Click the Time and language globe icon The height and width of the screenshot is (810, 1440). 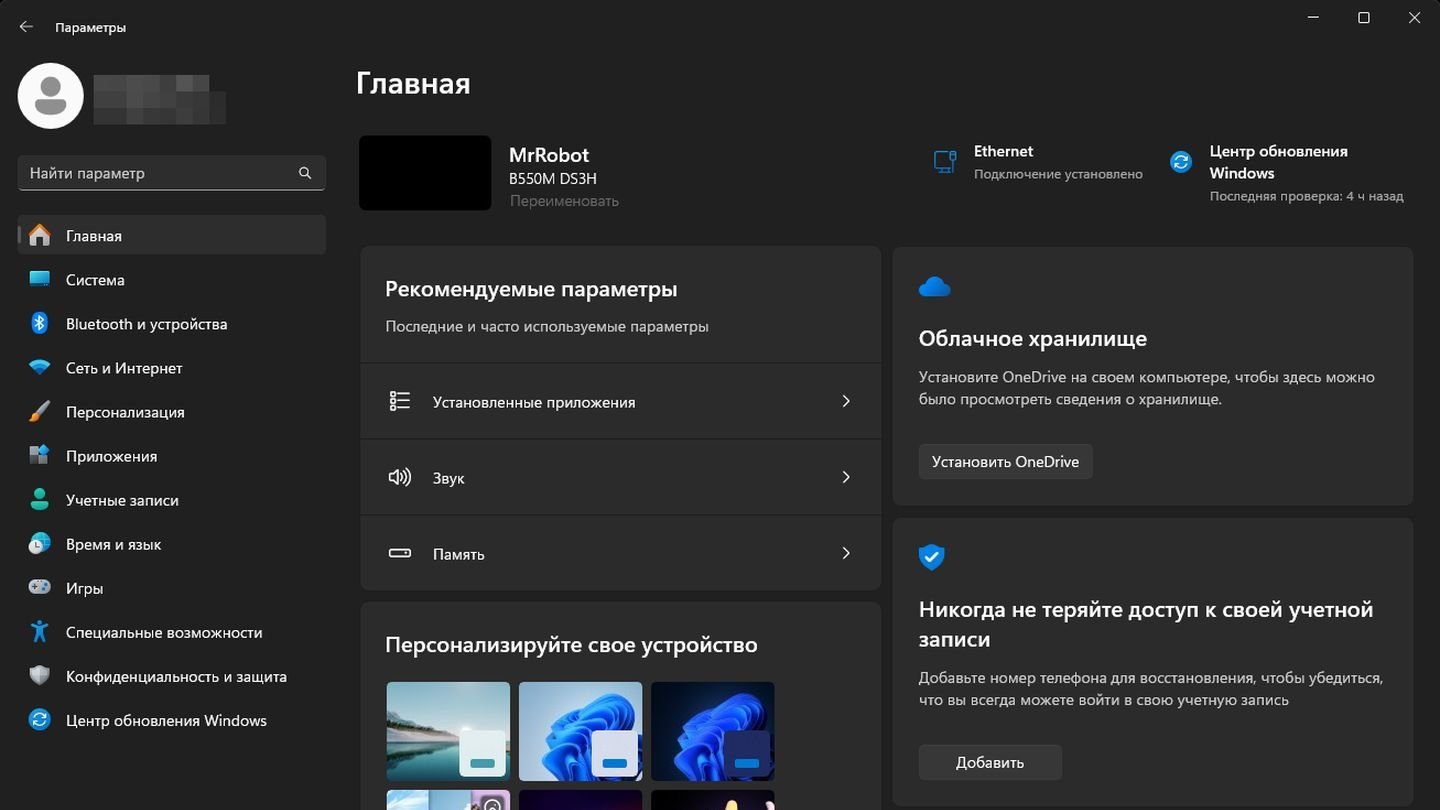[x=39, y=544]
